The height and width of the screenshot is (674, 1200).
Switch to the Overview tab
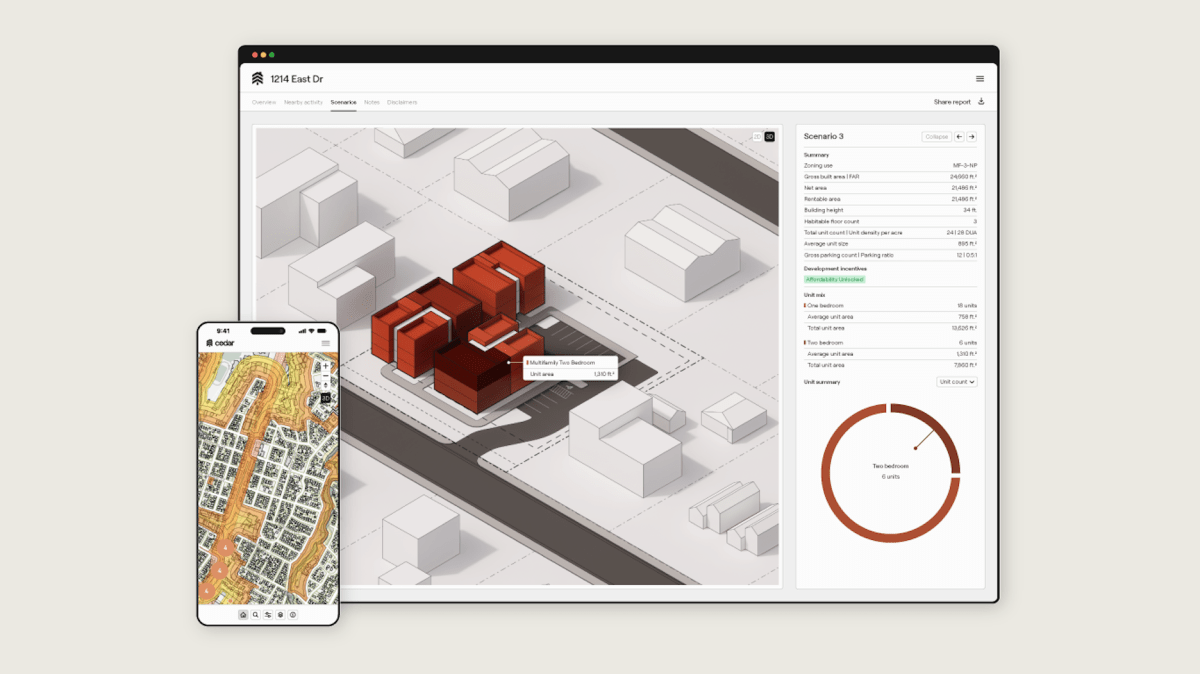pyautogui.click(x=264, y=102)
